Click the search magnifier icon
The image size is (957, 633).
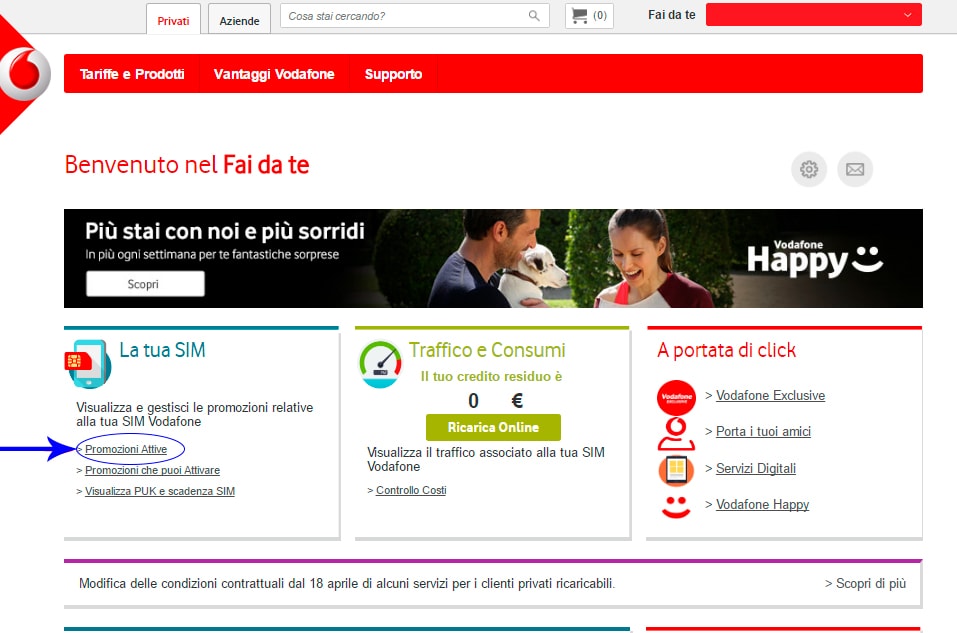click(x=534, y=16)
